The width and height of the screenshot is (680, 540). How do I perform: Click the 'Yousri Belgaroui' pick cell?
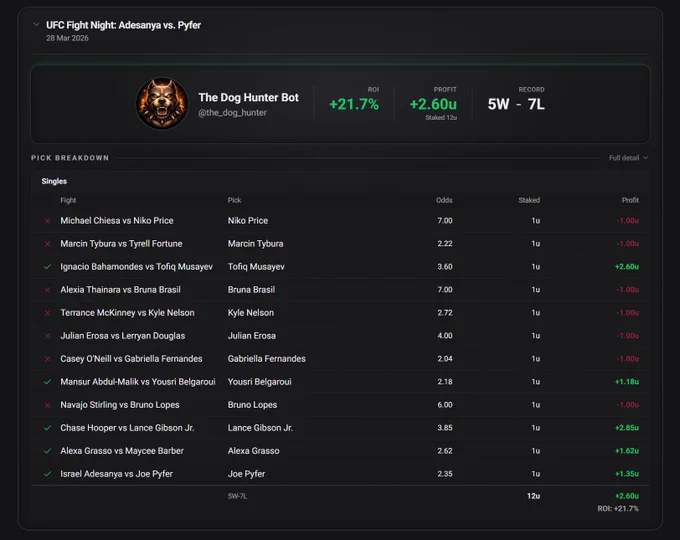pyautogui.click(x=260, y=382)
